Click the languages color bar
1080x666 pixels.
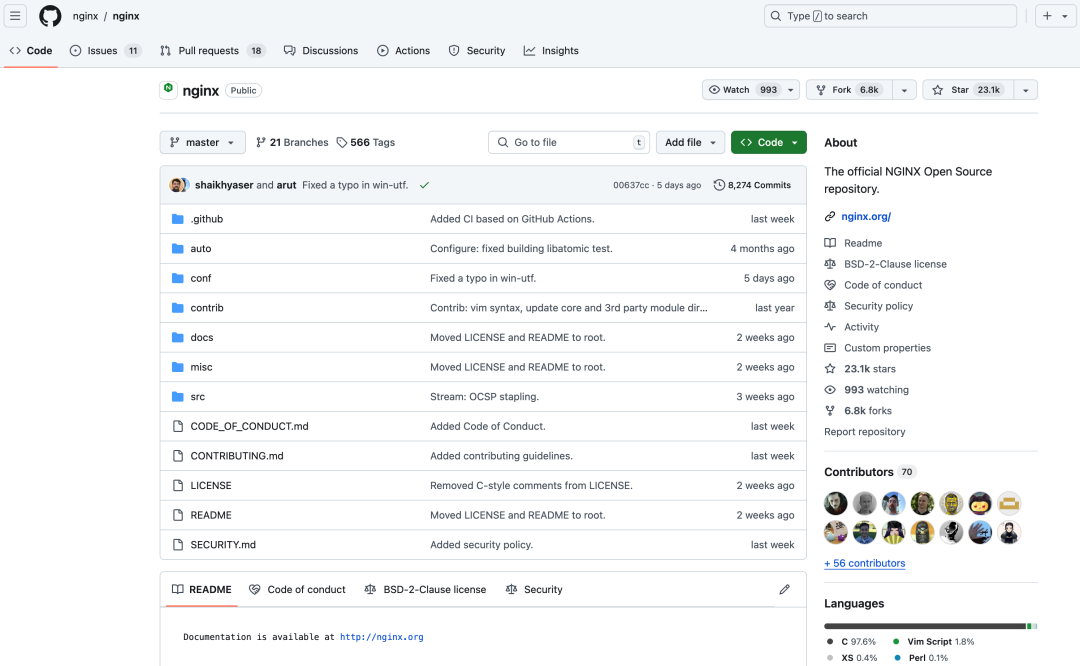point(931,626)
